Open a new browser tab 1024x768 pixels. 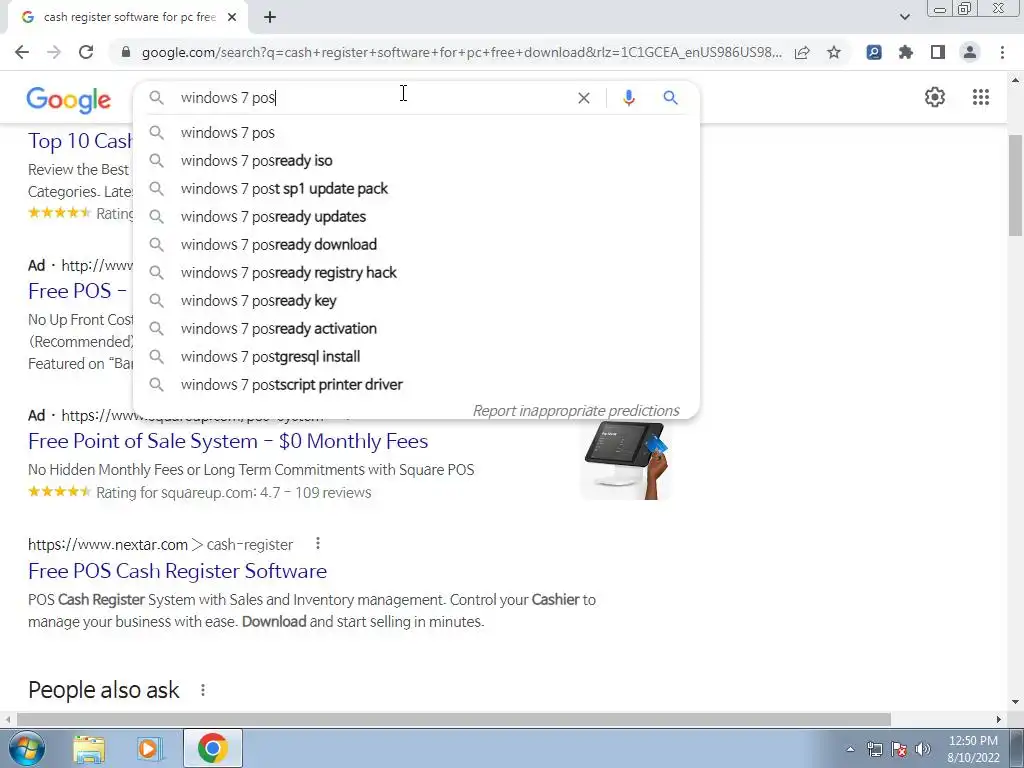270,17
